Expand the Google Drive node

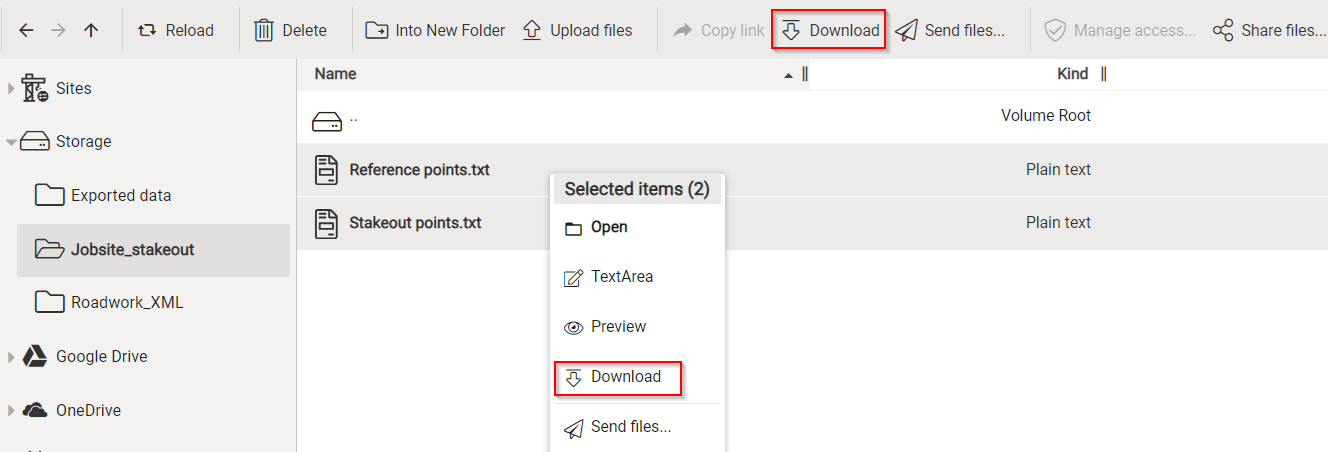pos(11,357)
